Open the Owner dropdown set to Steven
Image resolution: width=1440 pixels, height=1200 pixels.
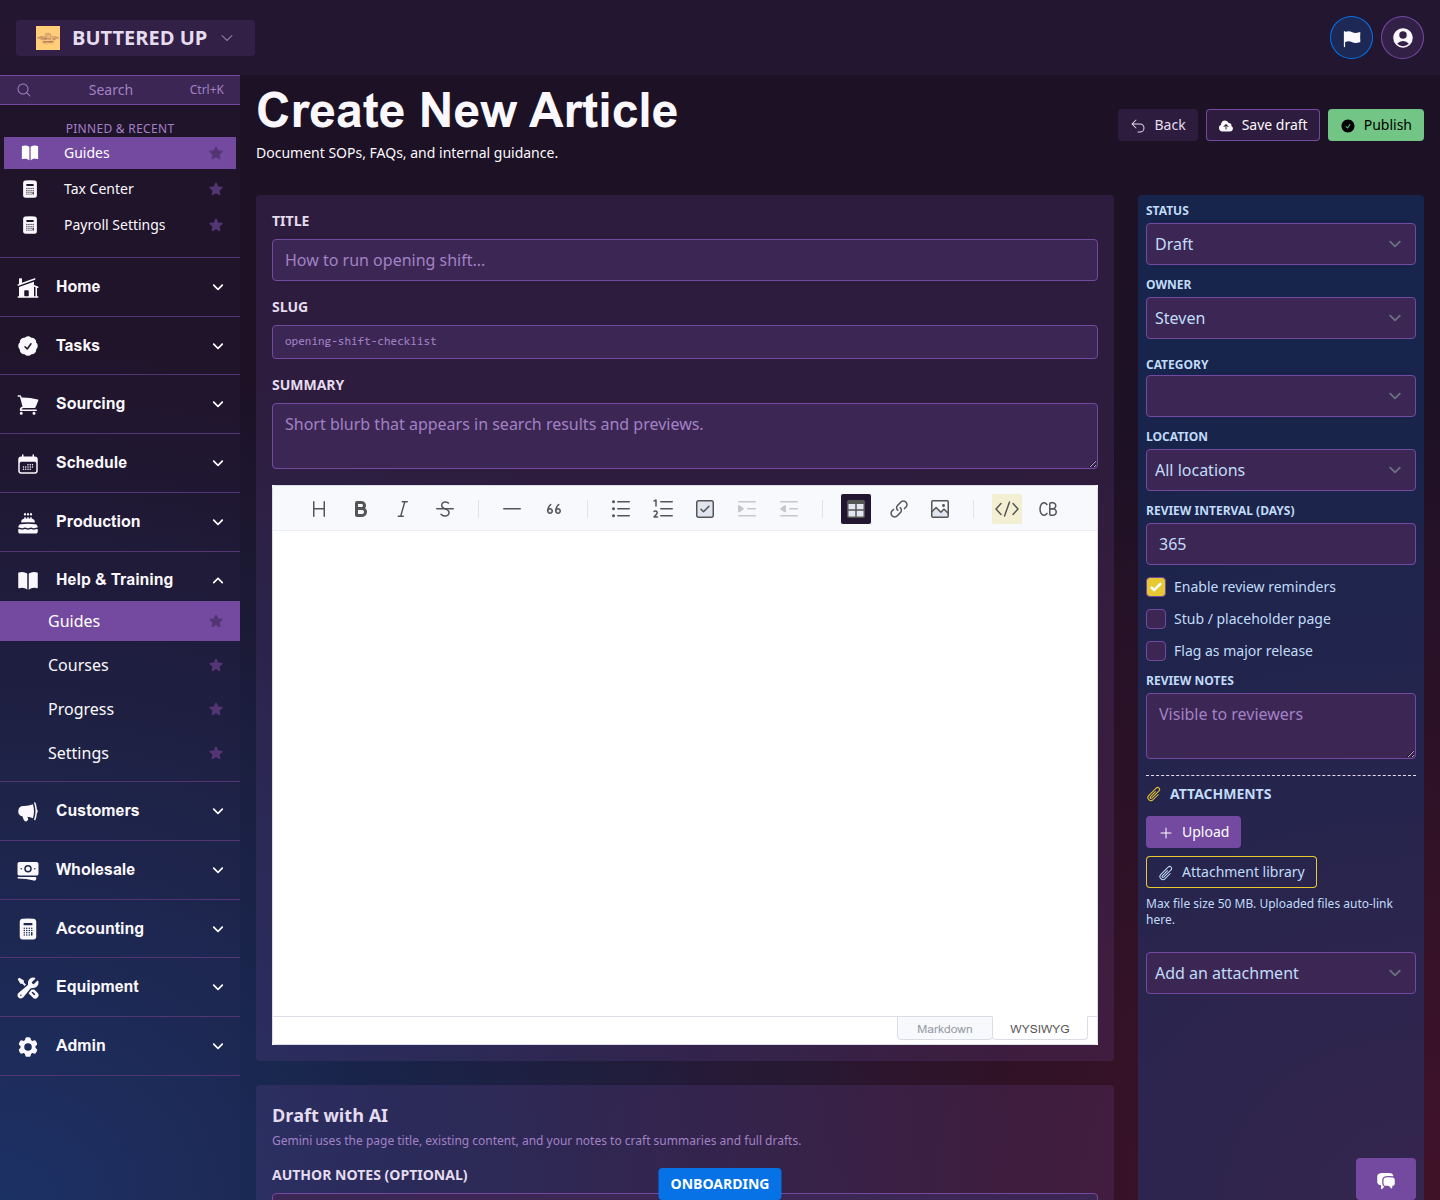coord(1280,318)
